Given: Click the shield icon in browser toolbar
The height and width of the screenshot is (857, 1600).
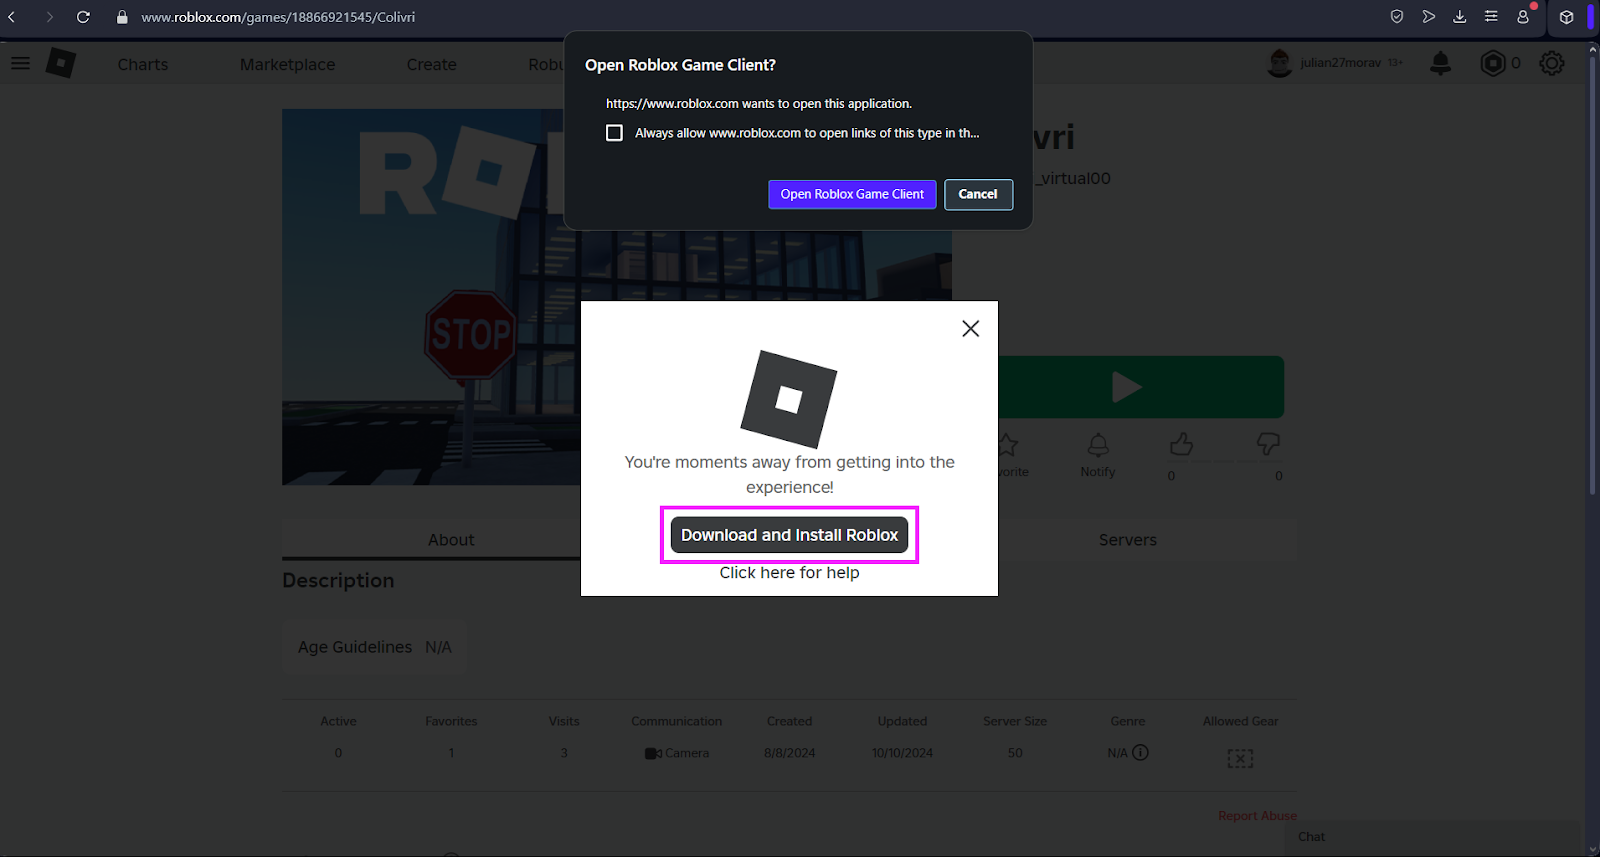Looking at the screenshot, I should (x=1397, y=16).
